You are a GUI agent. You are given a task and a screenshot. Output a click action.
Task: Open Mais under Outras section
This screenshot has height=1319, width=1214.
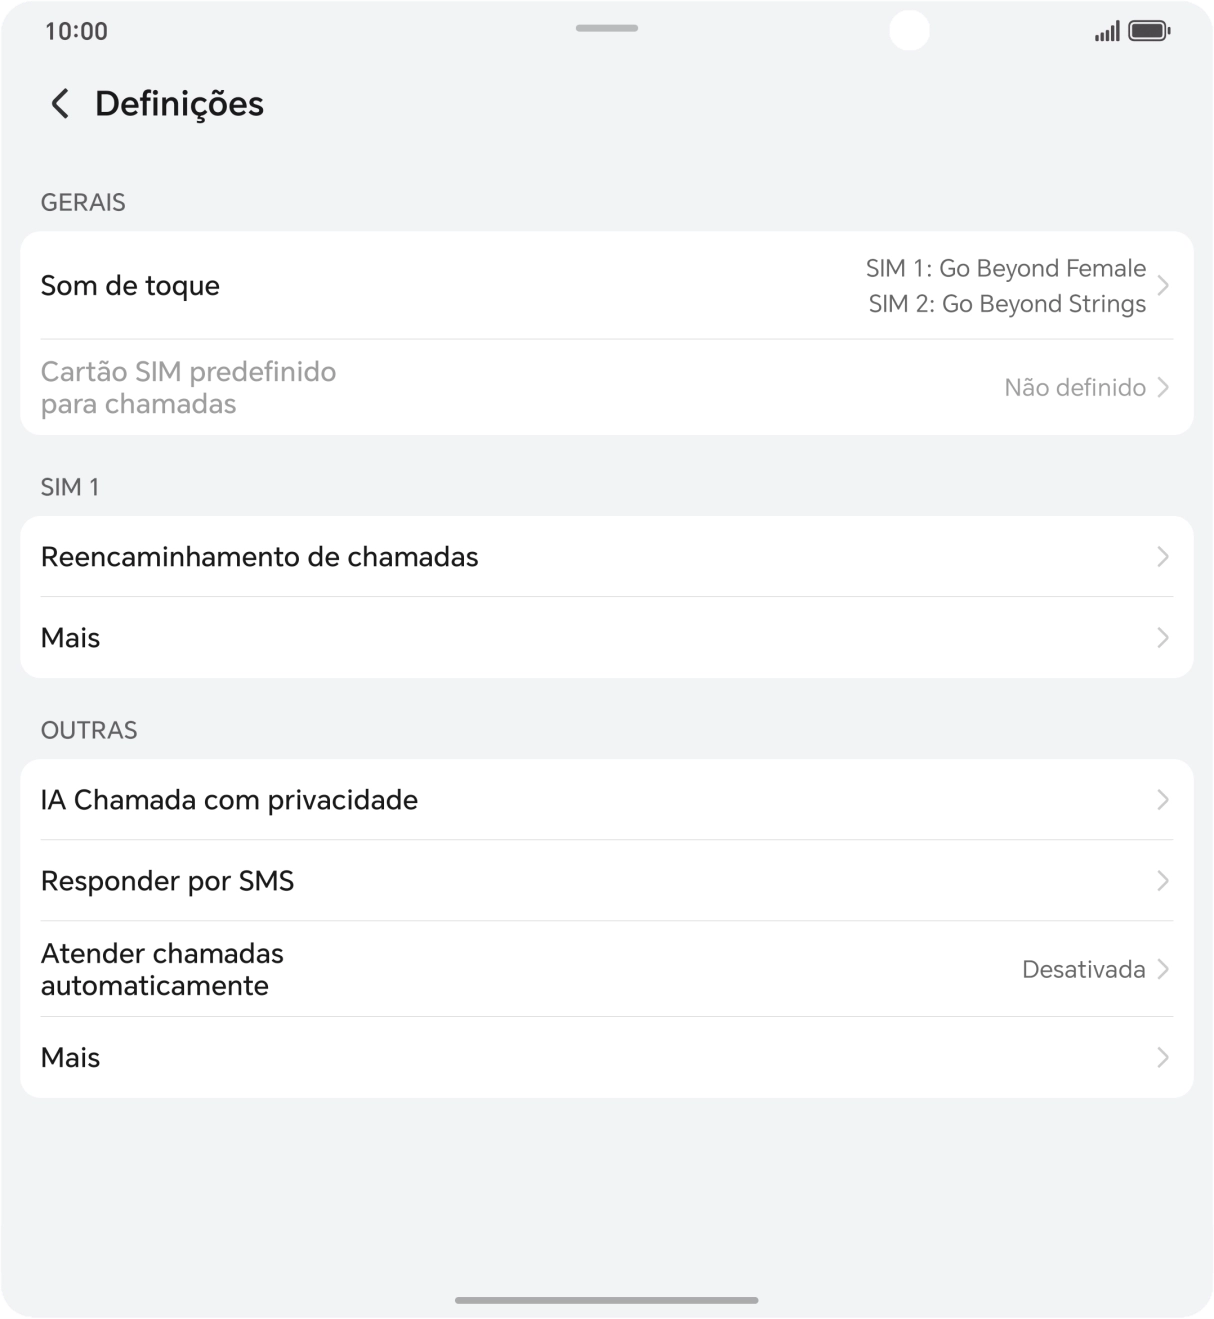tap(70, 1058)
